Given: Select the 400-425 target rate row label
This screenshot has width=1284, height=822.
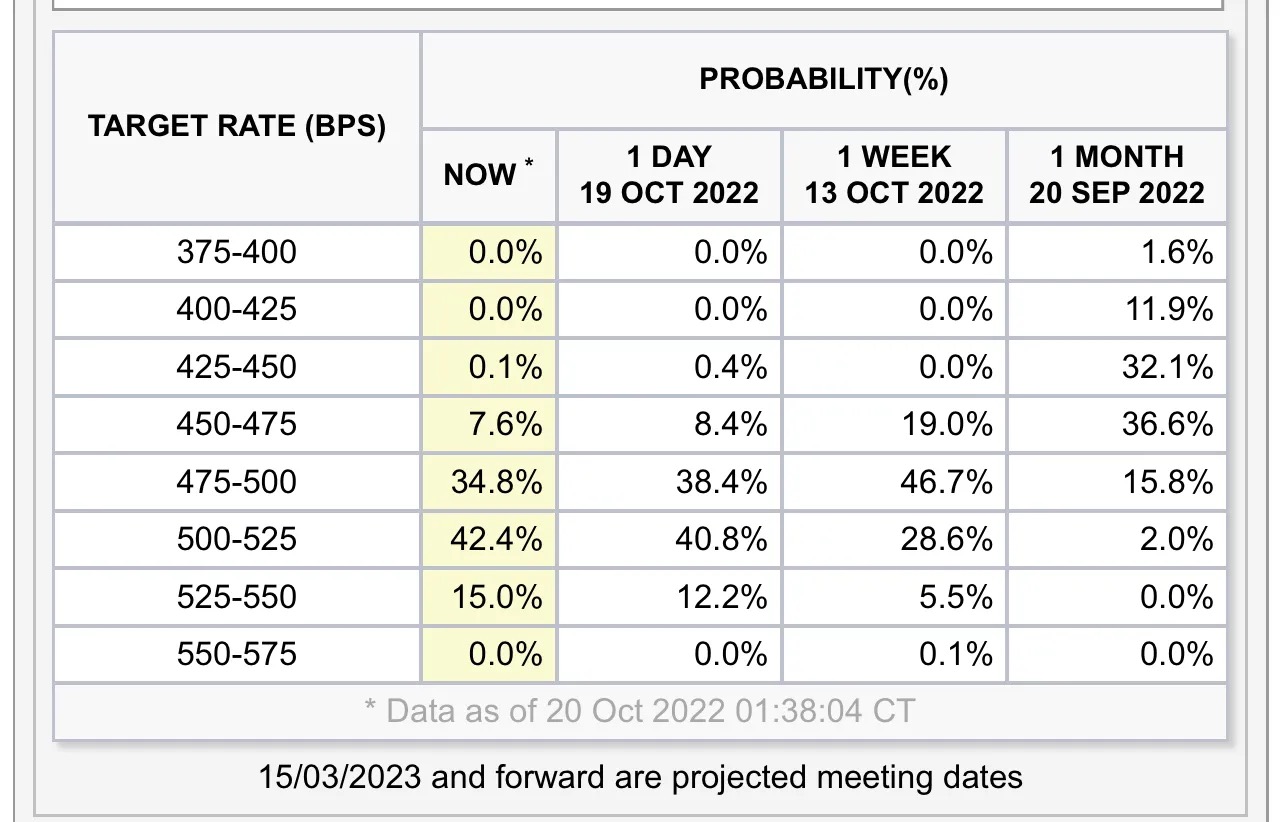Looking at the screenshot, I should [237, 309].
